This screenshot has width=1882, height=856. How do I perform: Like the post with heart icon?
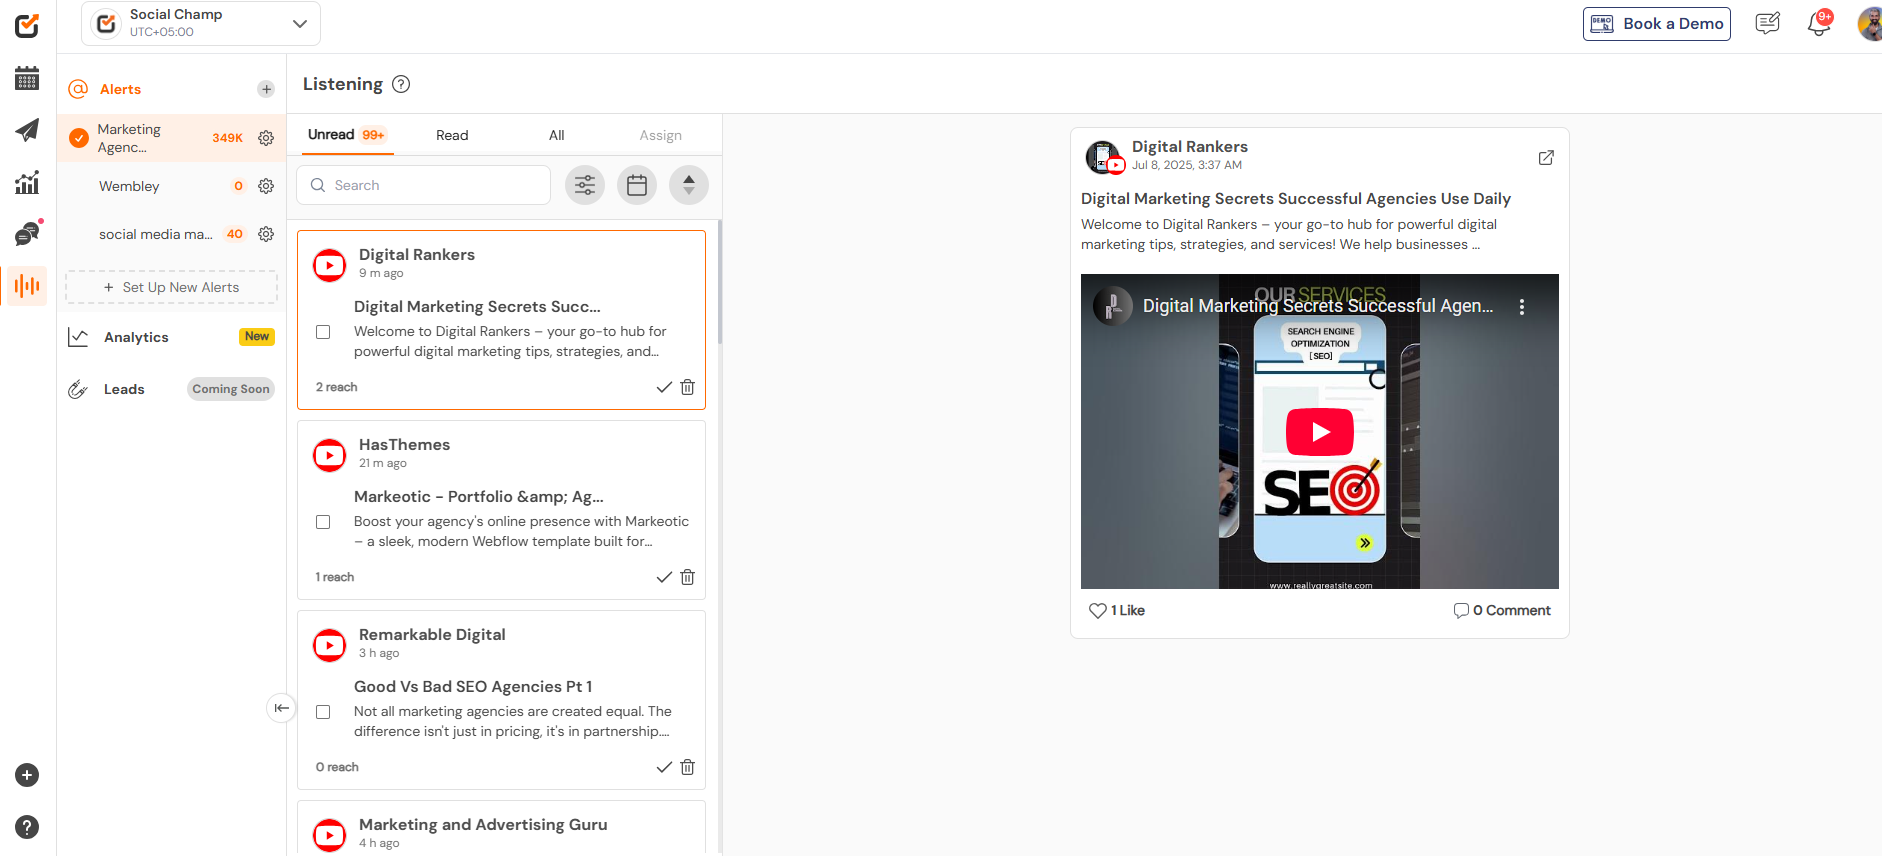click(1098, 610)
